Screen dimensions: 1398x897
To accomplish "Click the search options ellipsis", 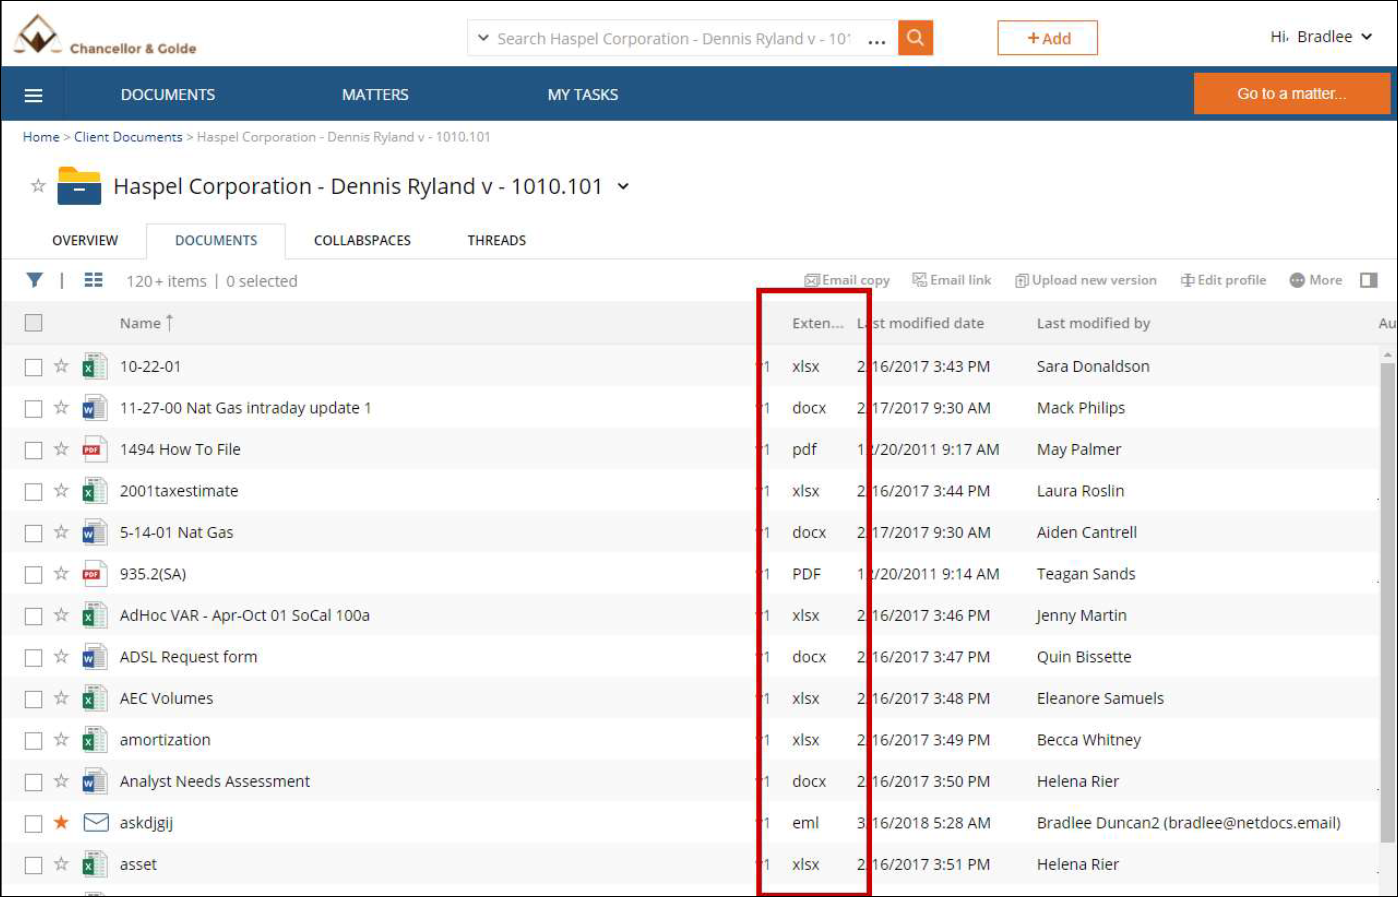I will point(877,40).
